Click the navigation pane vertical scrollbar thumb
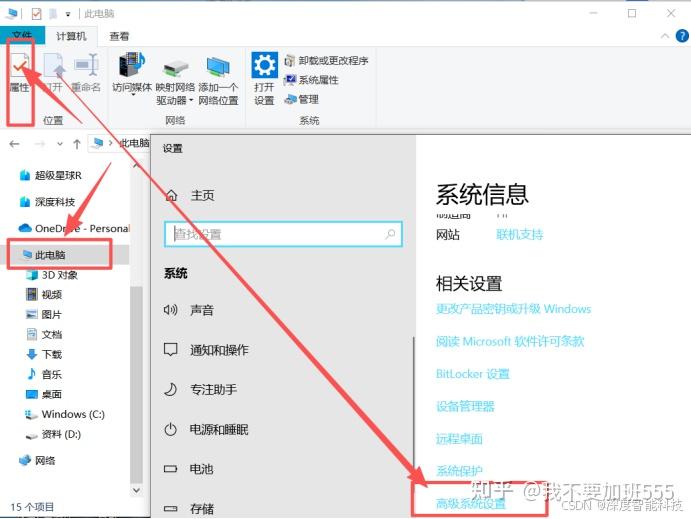This screenshot has width=691, height=519. (137, 383)
